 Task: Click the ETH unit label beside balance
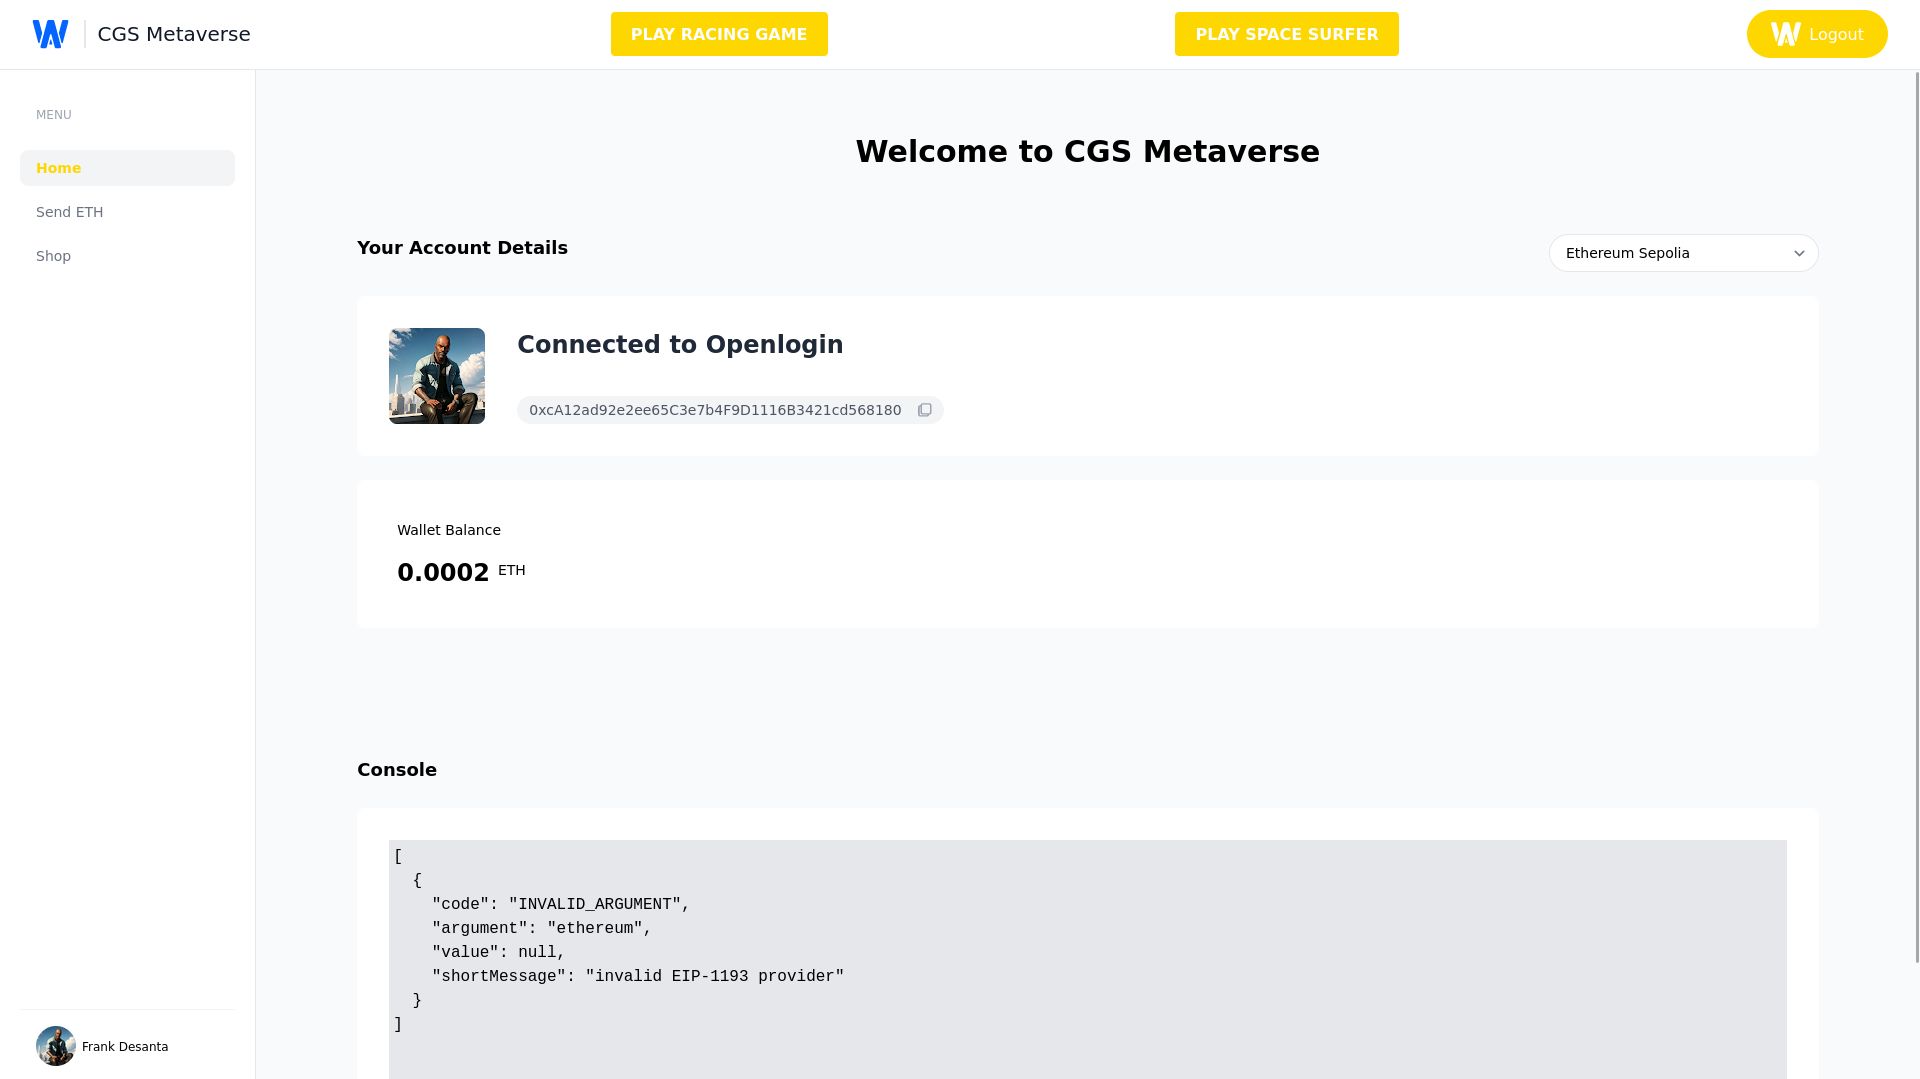512,570
